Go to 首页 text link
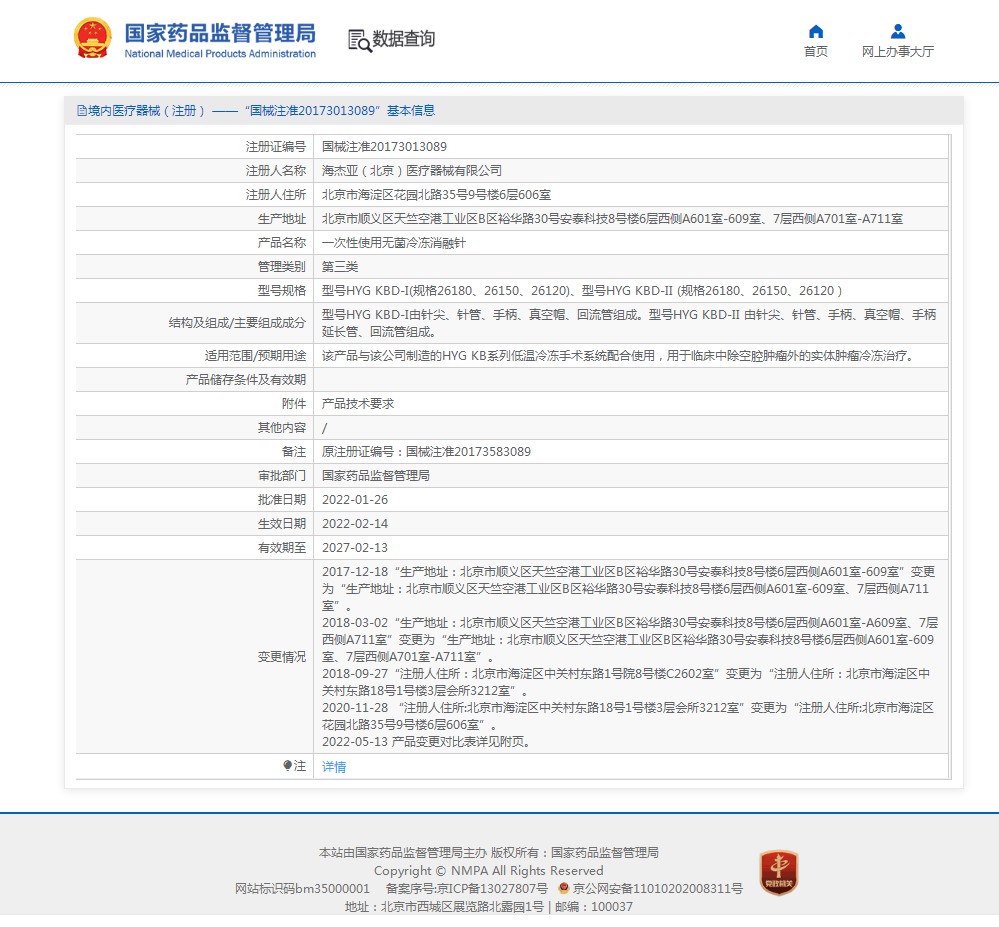Screen dimensions: 999x927 (816, 52)
